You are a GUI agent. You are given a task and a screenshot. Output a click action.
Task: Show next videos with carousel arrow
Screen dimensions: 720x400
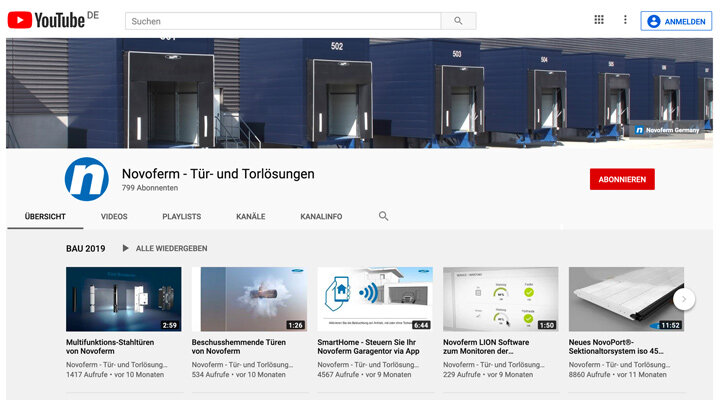point(685,299)
